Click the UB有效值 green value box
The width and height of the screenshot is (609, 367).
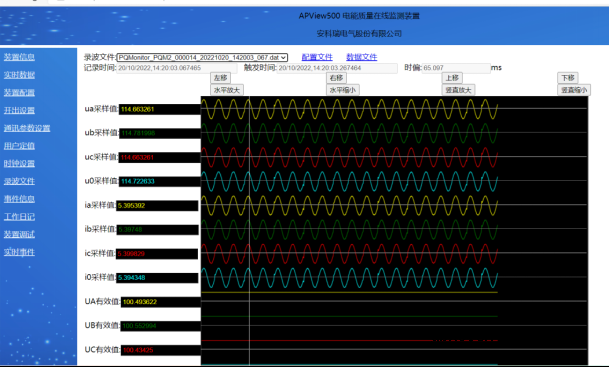coord(161,326)
